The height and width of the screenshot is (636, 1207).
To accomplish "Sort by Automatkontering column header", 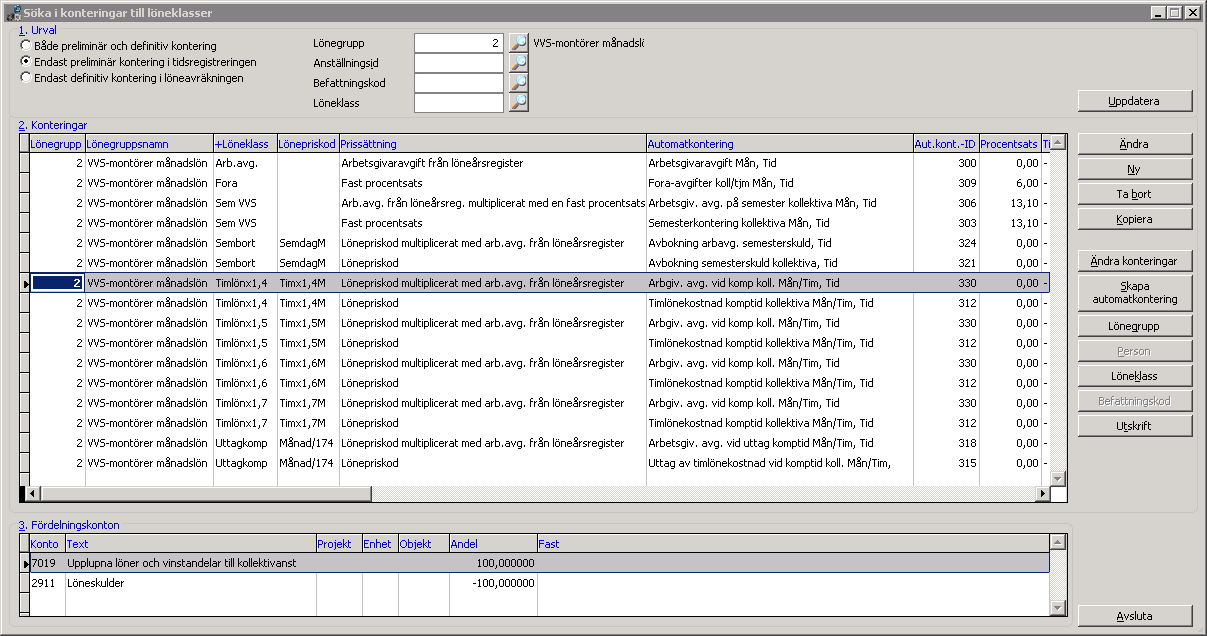I will pos(779,144).
